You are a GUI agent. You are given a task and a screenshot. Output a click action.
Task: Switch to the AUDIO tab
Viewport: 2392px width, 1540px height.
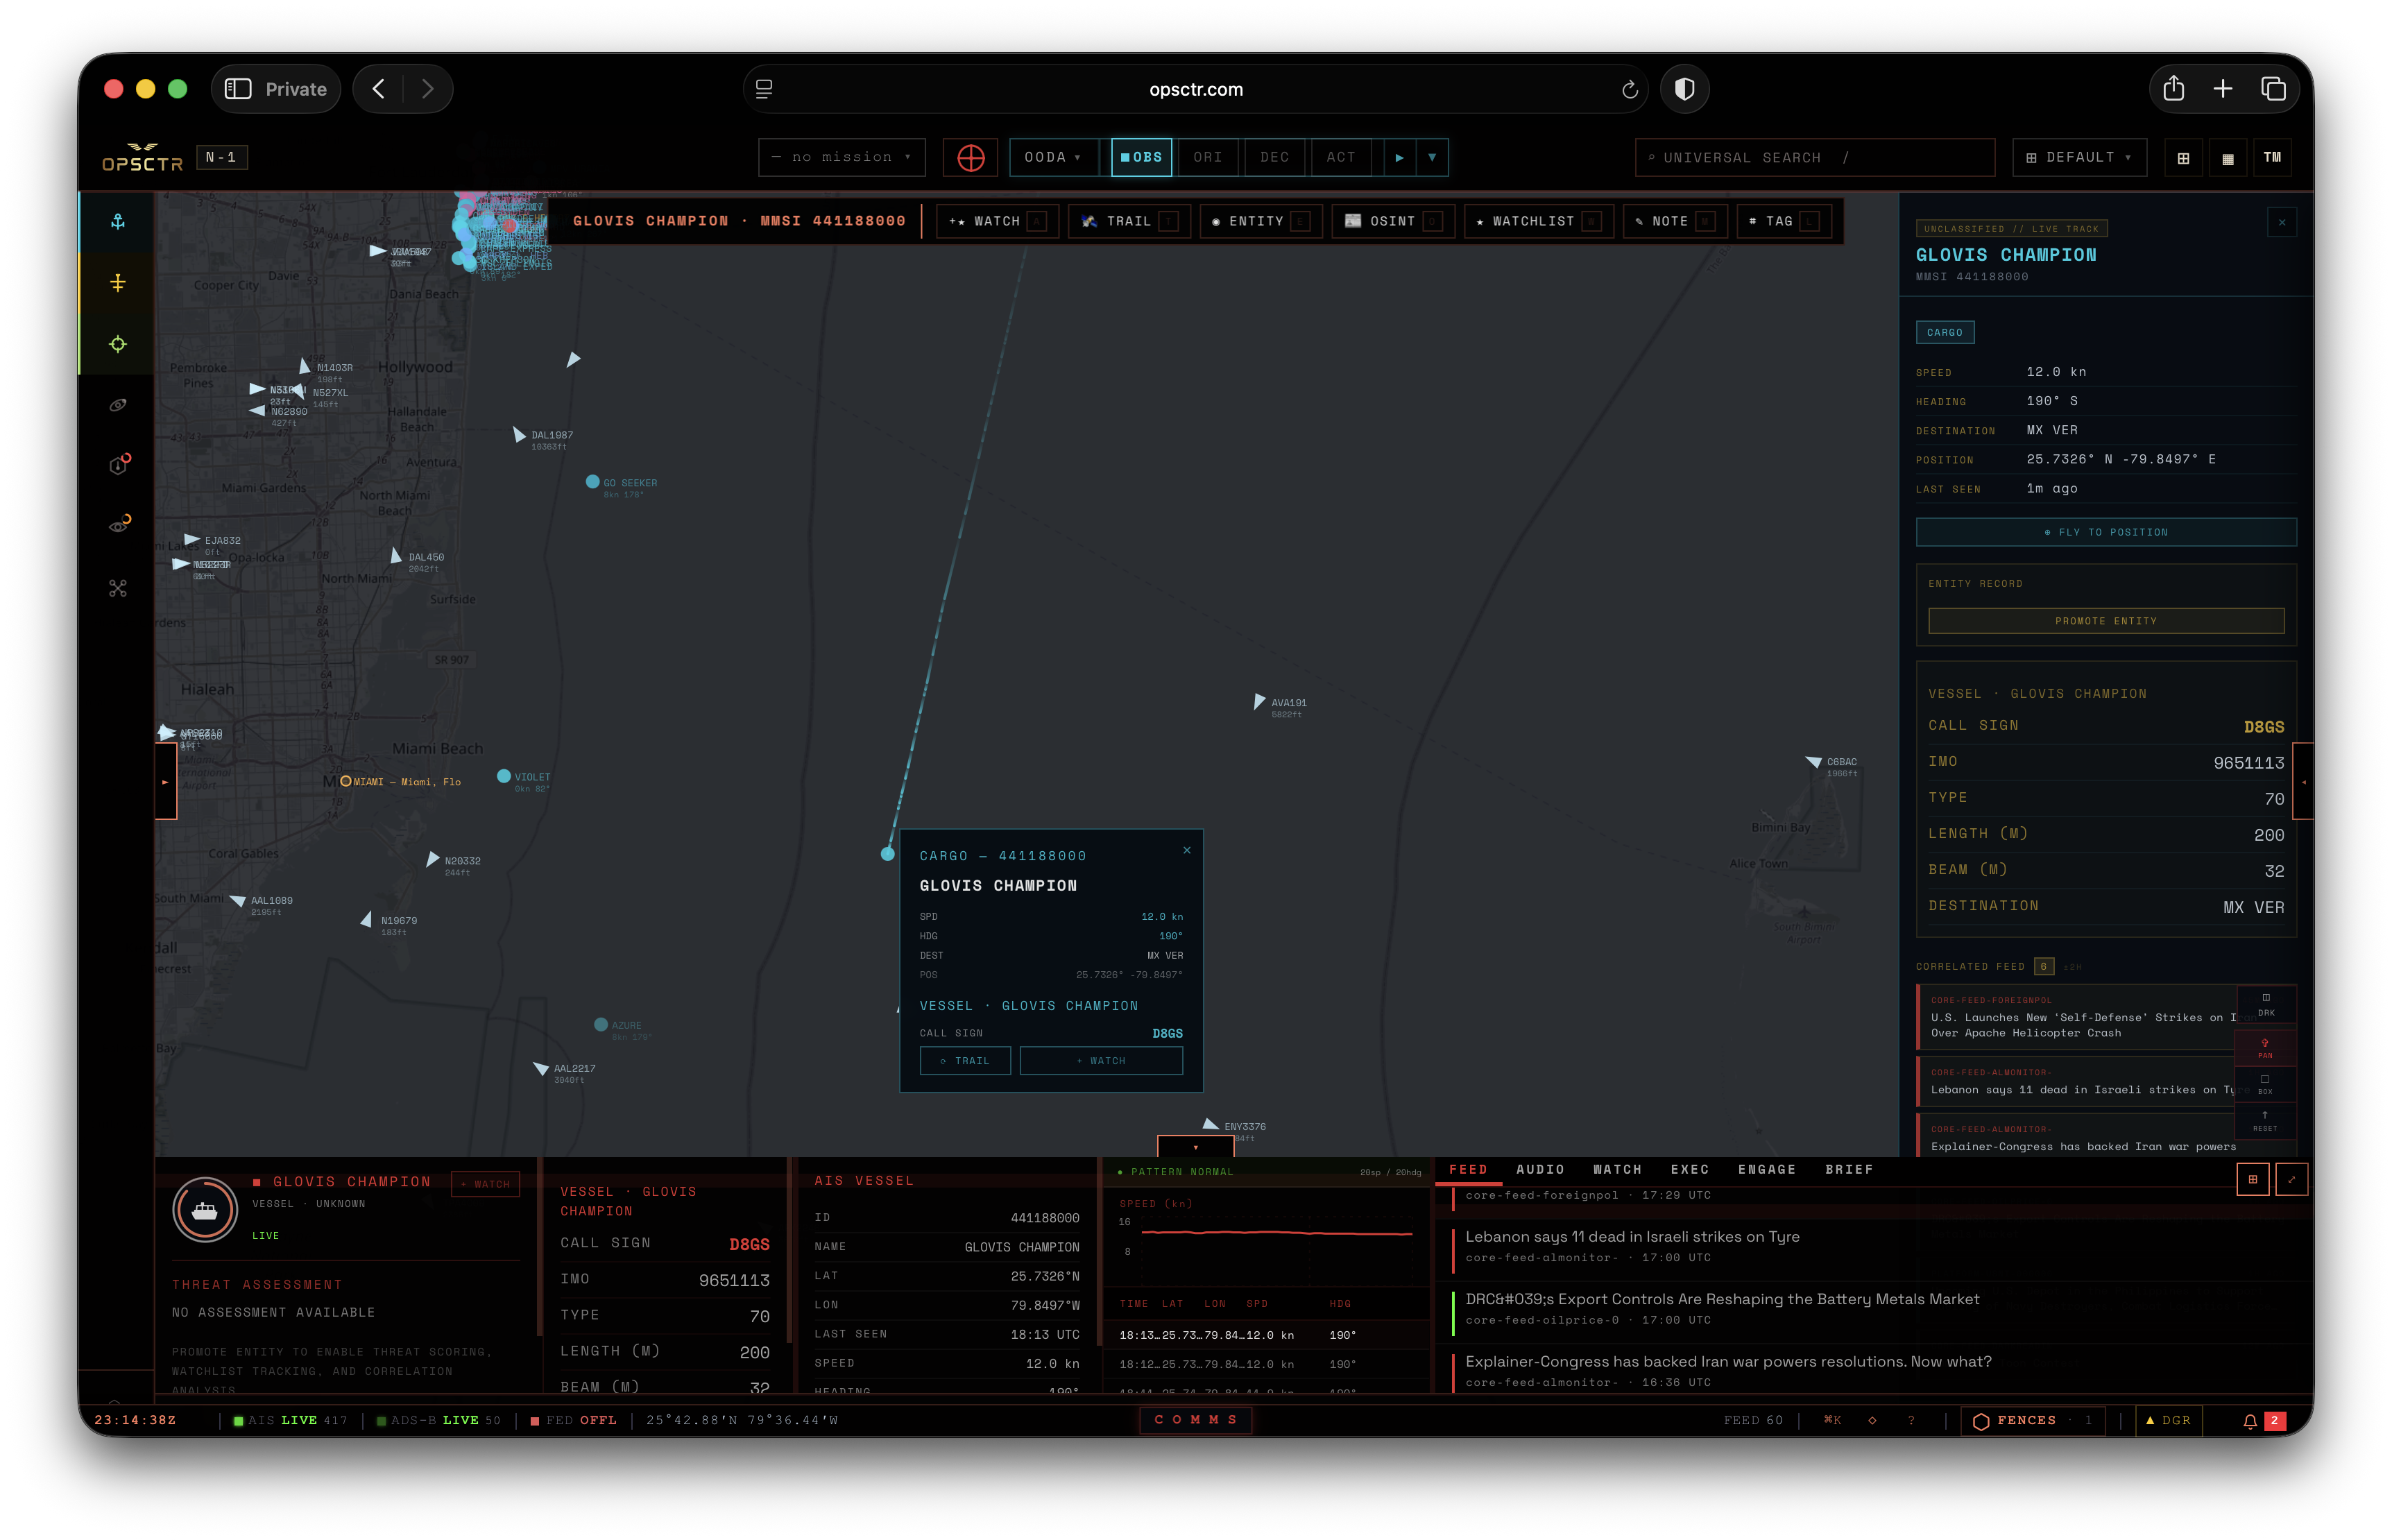(x=1540, y=1169)
